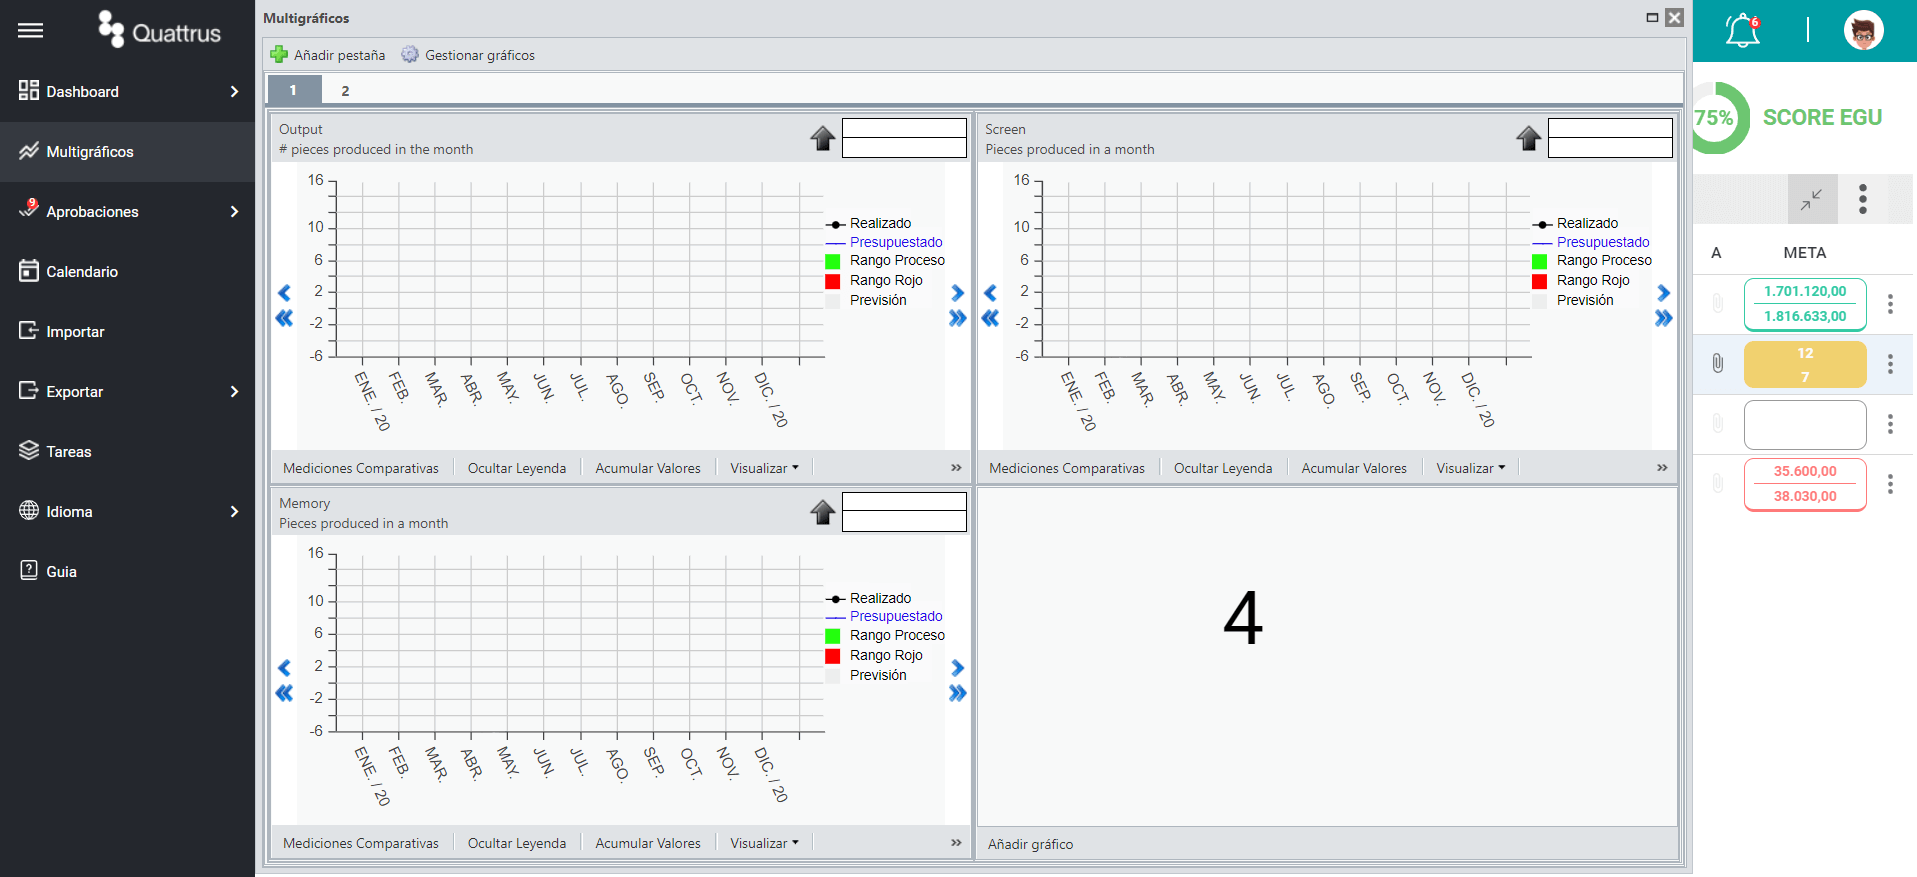This screenshot has width=1917, height=877.
Task: Click the up arrow in Output chart
Action: point(823,138)
